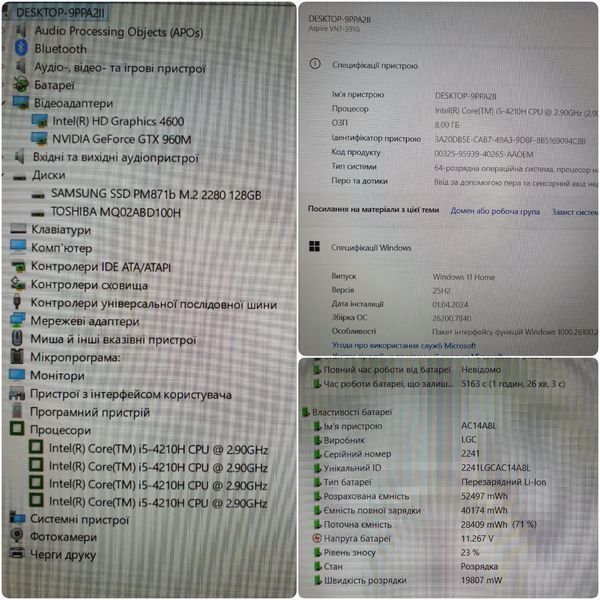Click the SAMSUNG SSD drive icon

(38, 196)
